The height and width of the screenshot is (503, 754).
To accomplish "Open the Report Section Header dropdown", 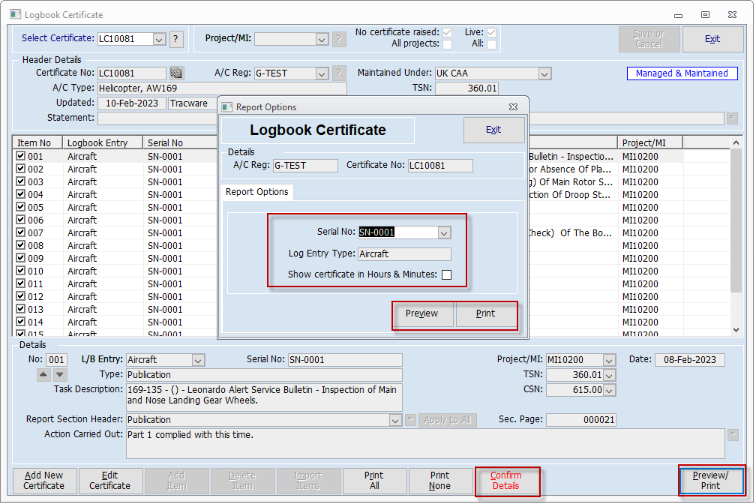I will tap(395, 420).
